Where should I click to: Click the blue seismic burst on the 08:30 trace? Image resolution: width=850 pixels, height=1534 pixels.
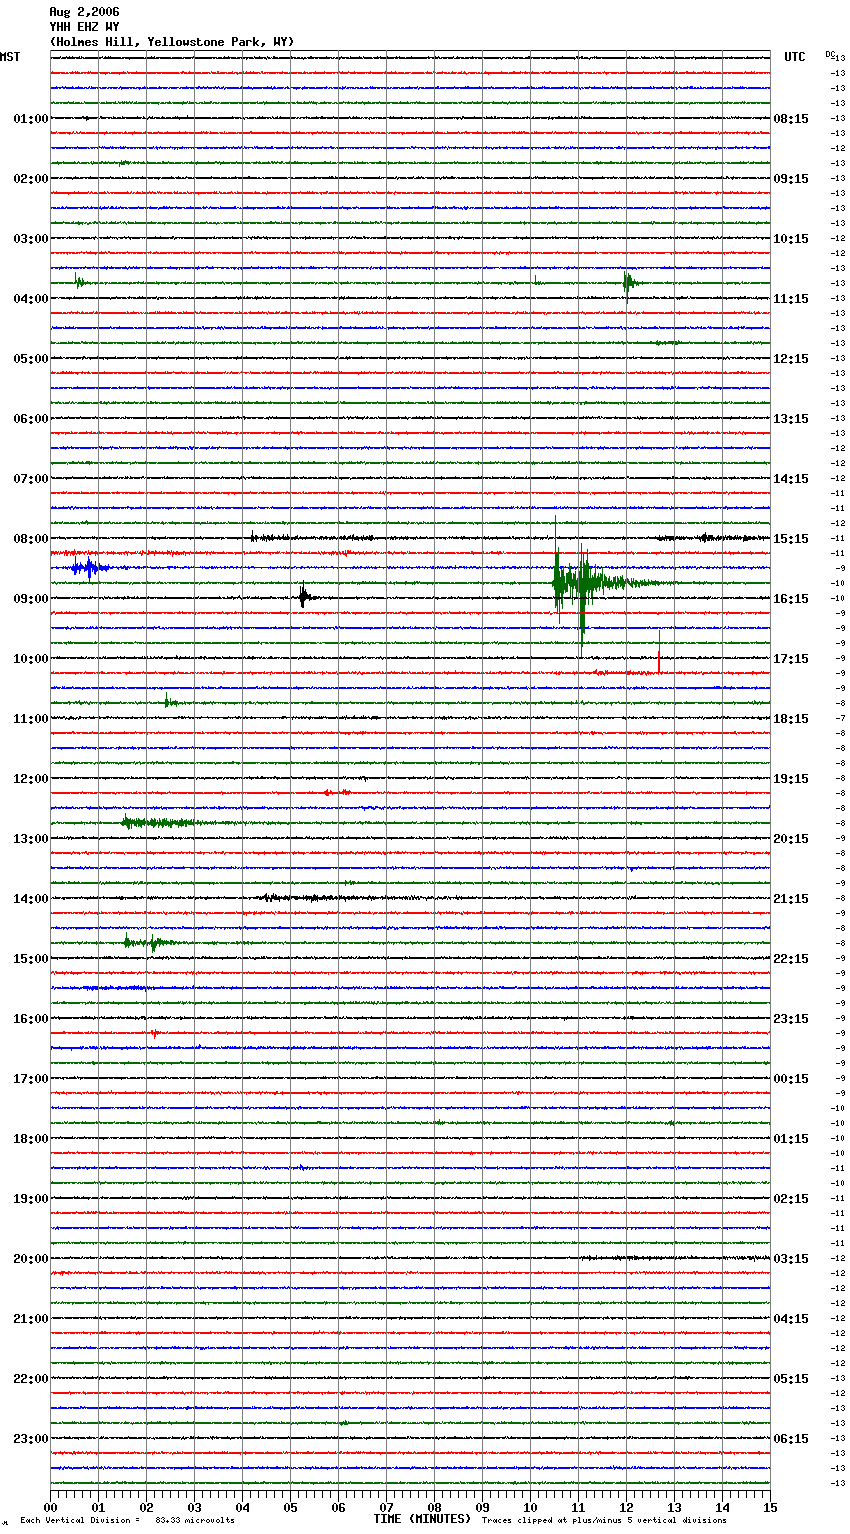tap(90, 568)
